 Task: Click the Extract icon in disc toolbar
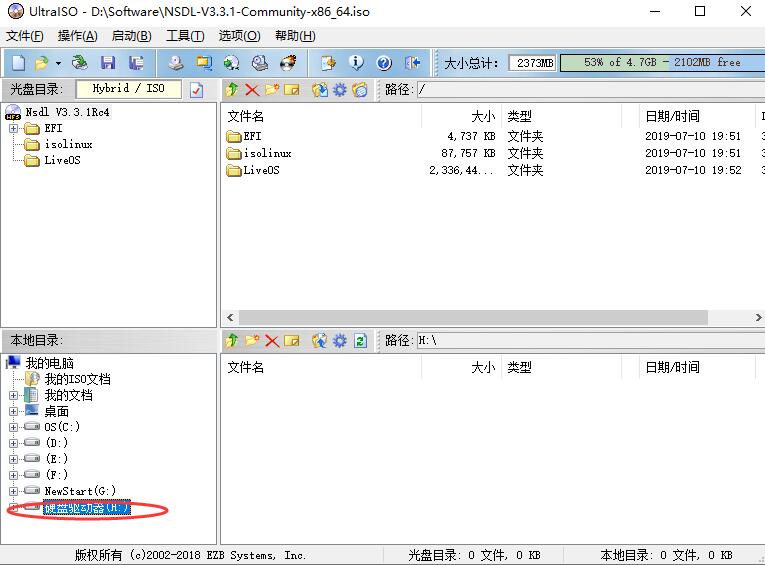pos(320,90)
